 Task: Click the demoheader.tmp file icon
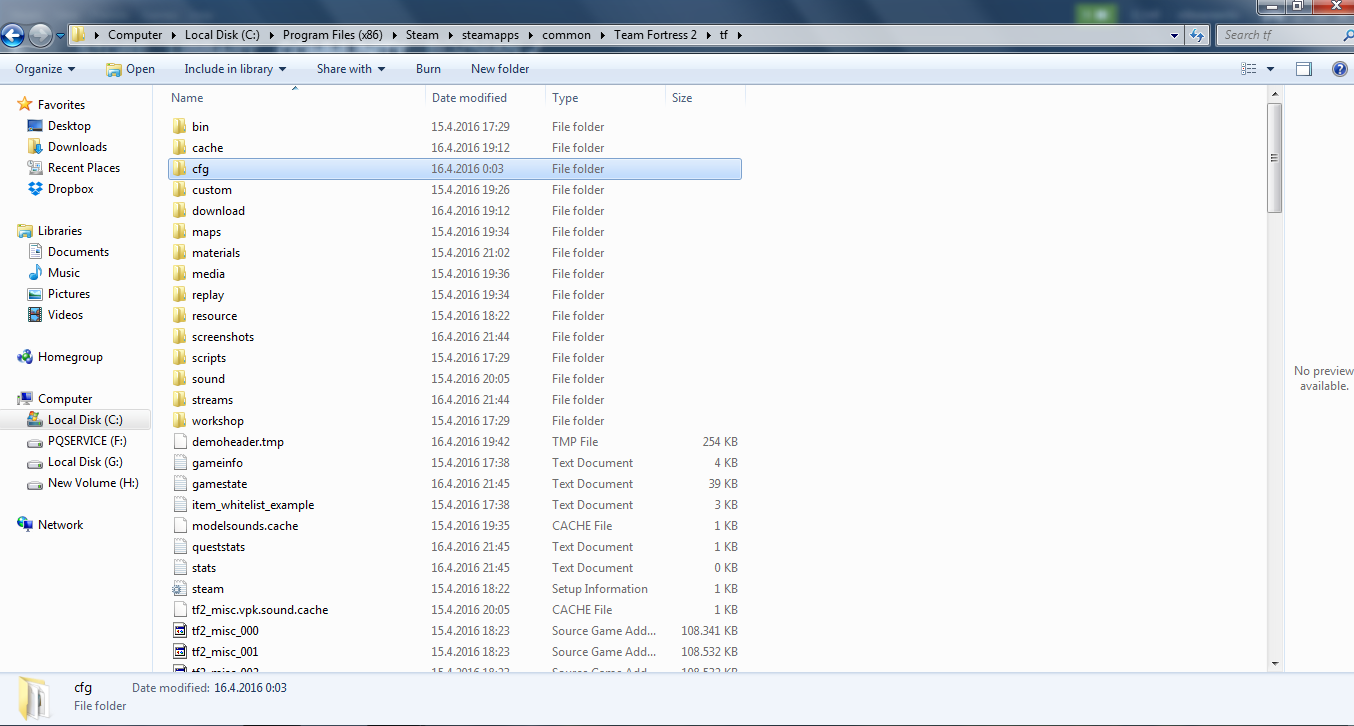pyautogui.click(x=179, y=442)
